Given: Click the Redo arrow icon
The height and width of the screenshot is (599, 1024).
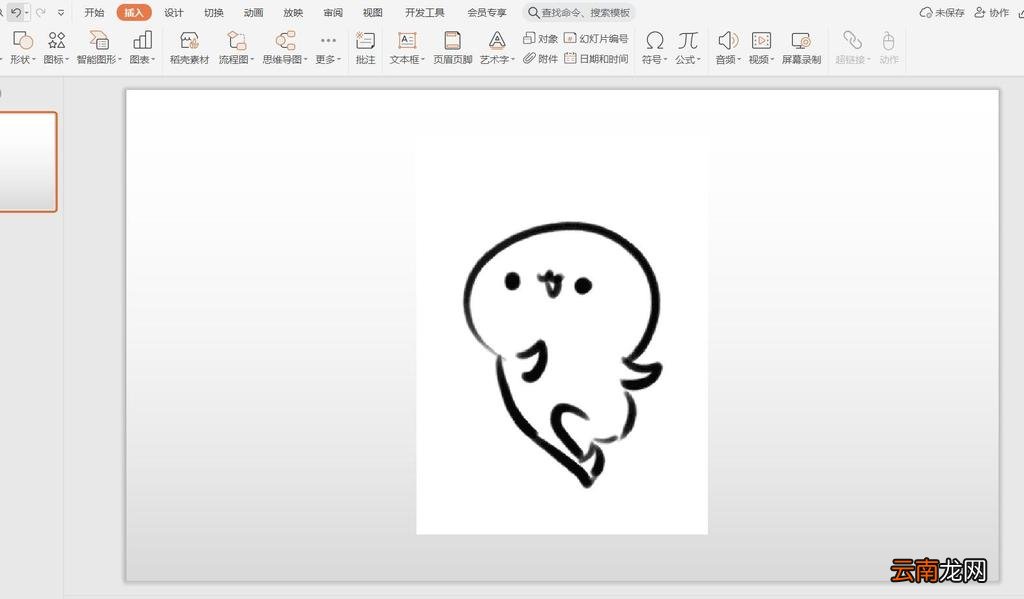Looking at the screenshot, I should pyautogui.click(x=40, y=12).
